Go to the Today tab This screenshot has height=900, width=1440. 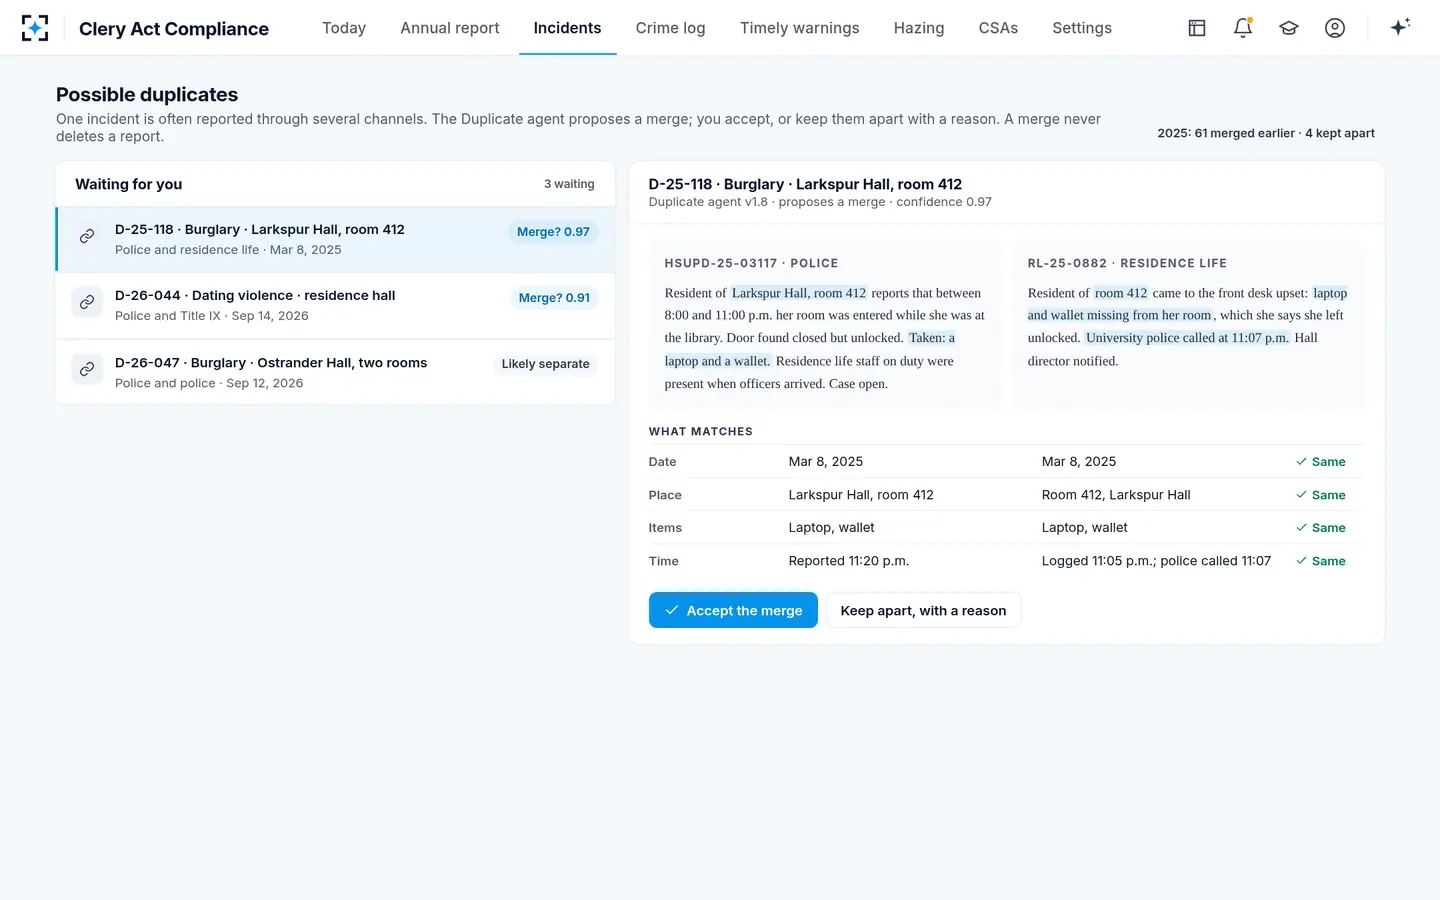click(x=344, y=28)
